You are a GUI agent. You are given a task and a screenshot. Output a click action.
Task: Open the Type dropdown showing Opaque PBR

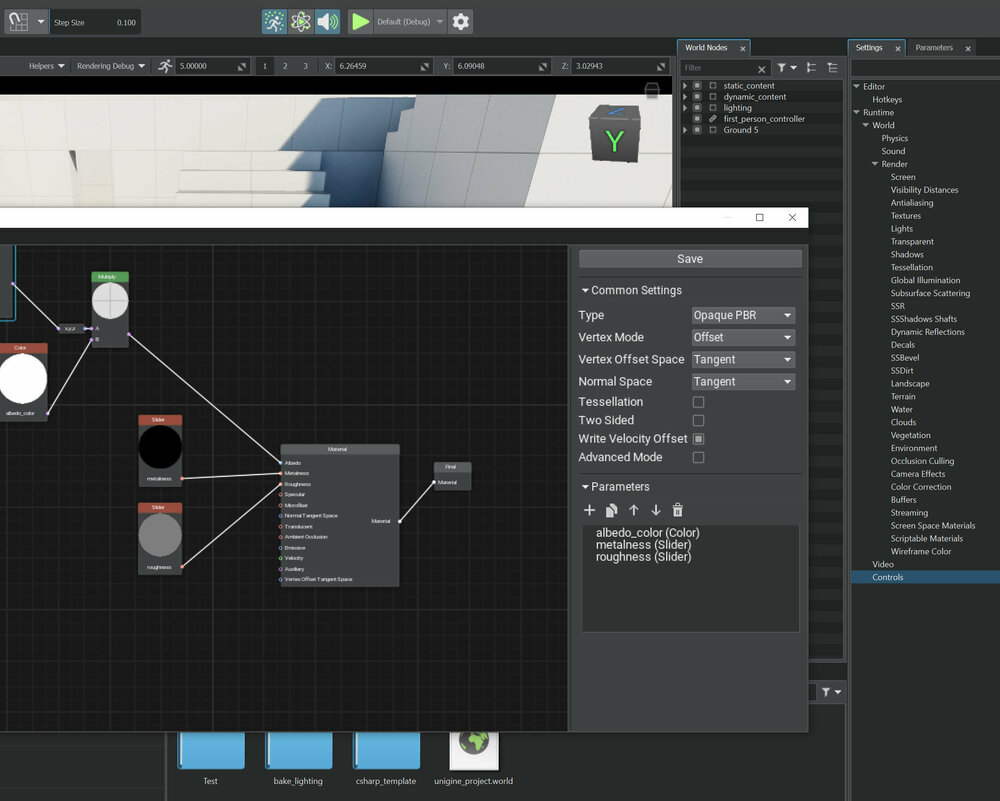743,315
